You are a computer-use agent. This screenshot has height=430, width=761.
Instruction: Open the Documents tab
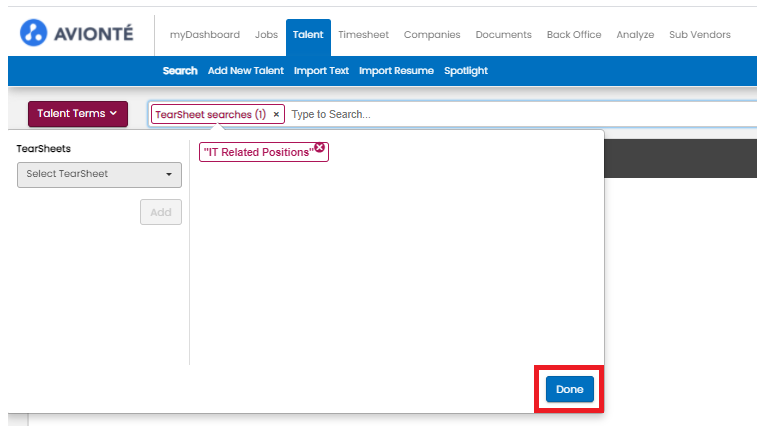point(504,35)
